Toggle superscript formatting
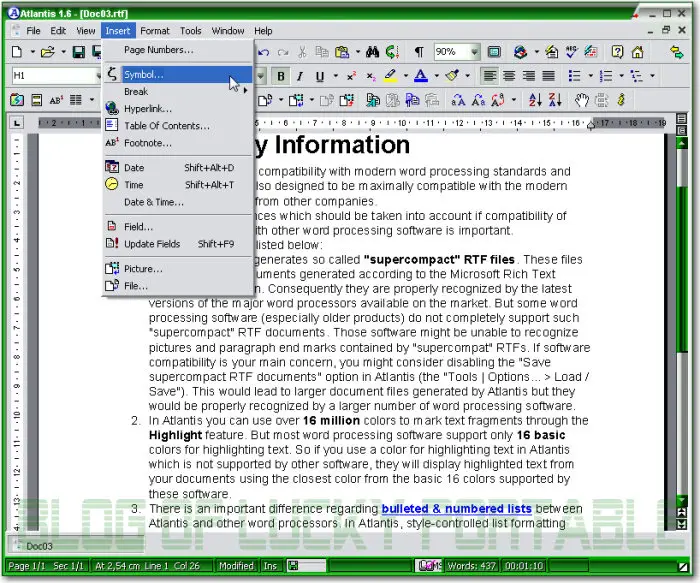The height and width of the screenshot is (583, 700). click(x=352, y=76)
